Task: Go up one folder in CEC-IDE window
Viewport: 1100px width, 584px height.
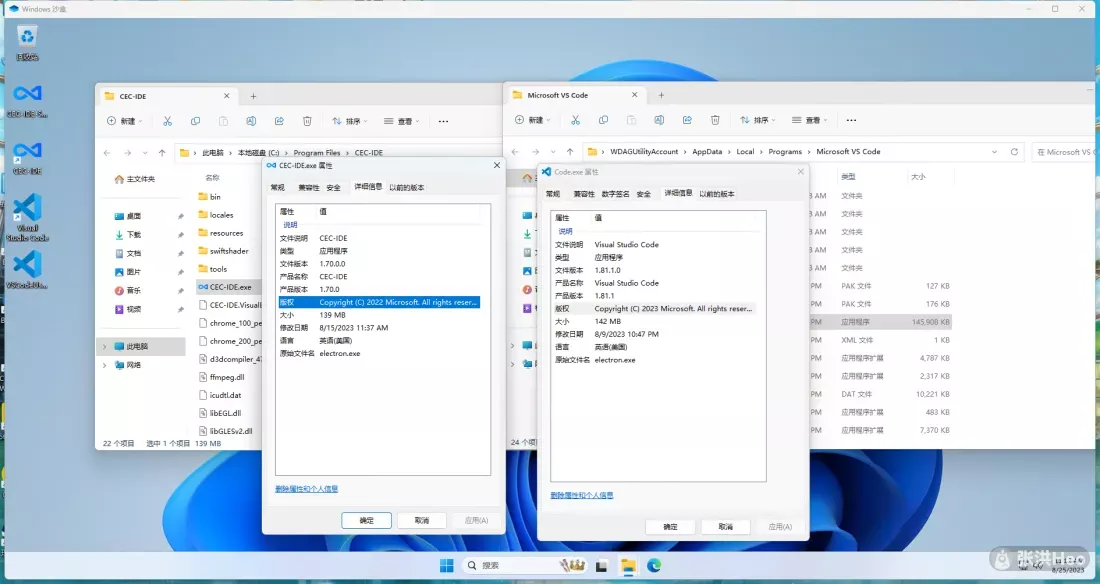Action: [162, 152]
